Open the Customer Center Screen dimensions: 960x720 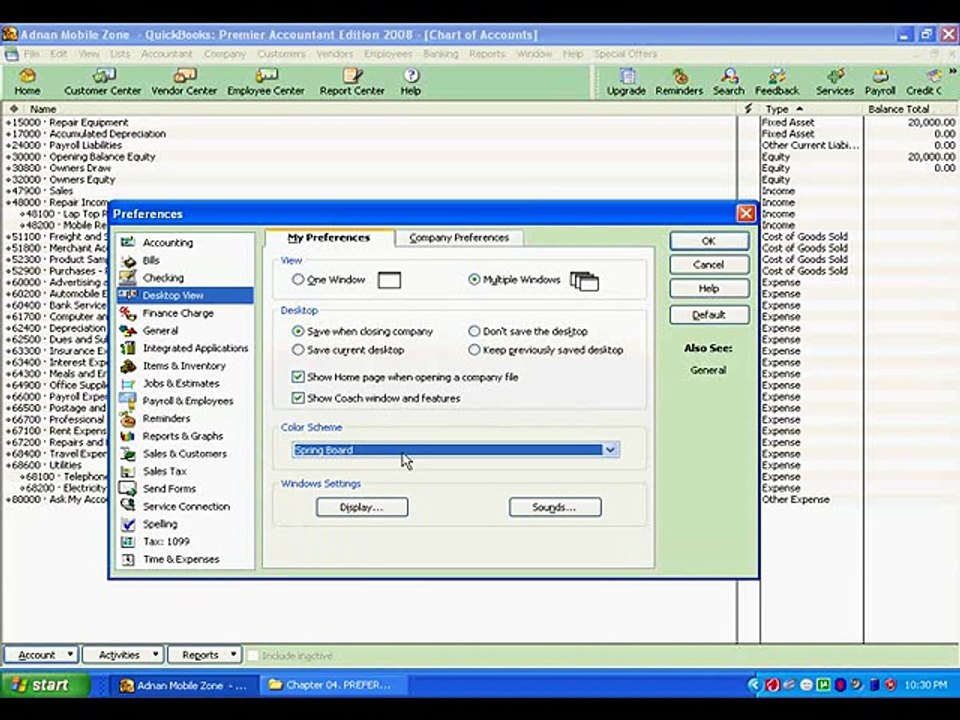pos(102,82)
